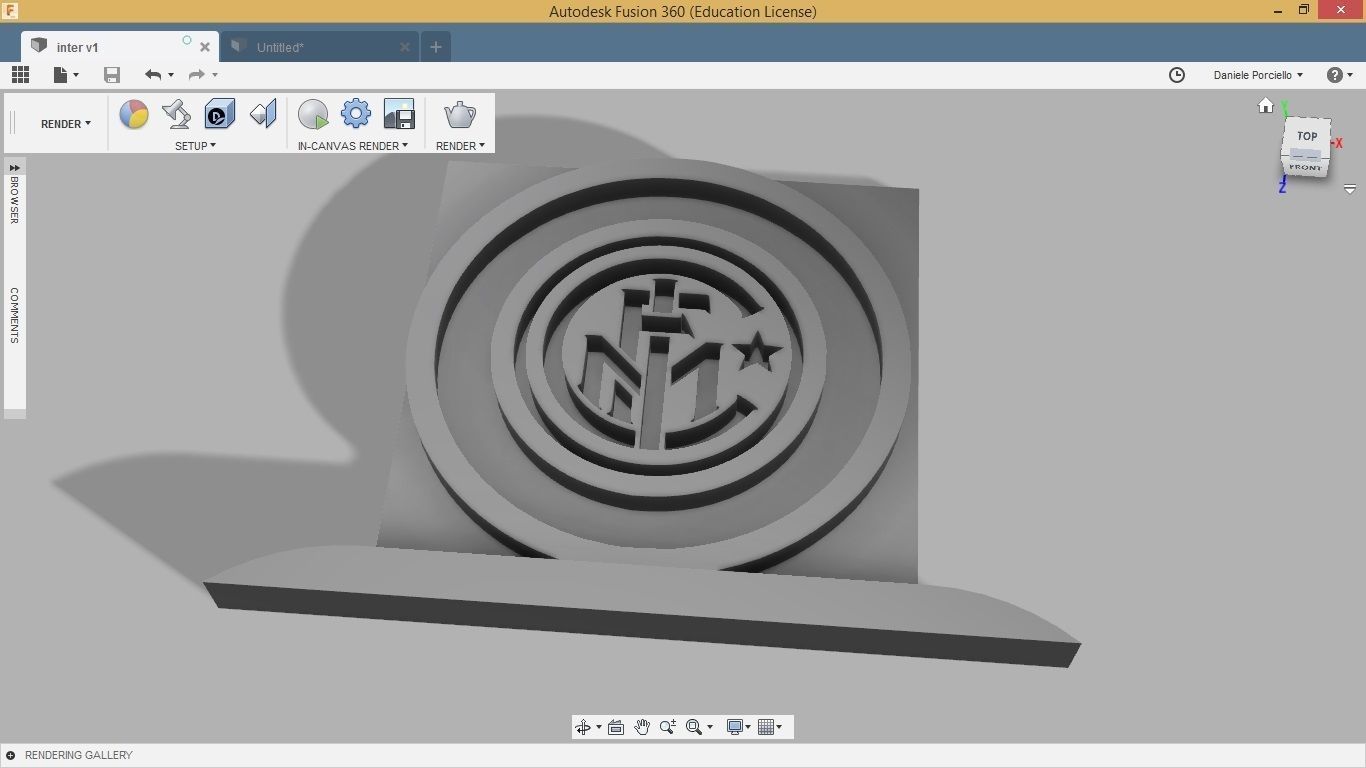Open the Daniele Porciello account menu
The width and height of the screenshot is (1366, 768).
click(x=1258, y=75)
